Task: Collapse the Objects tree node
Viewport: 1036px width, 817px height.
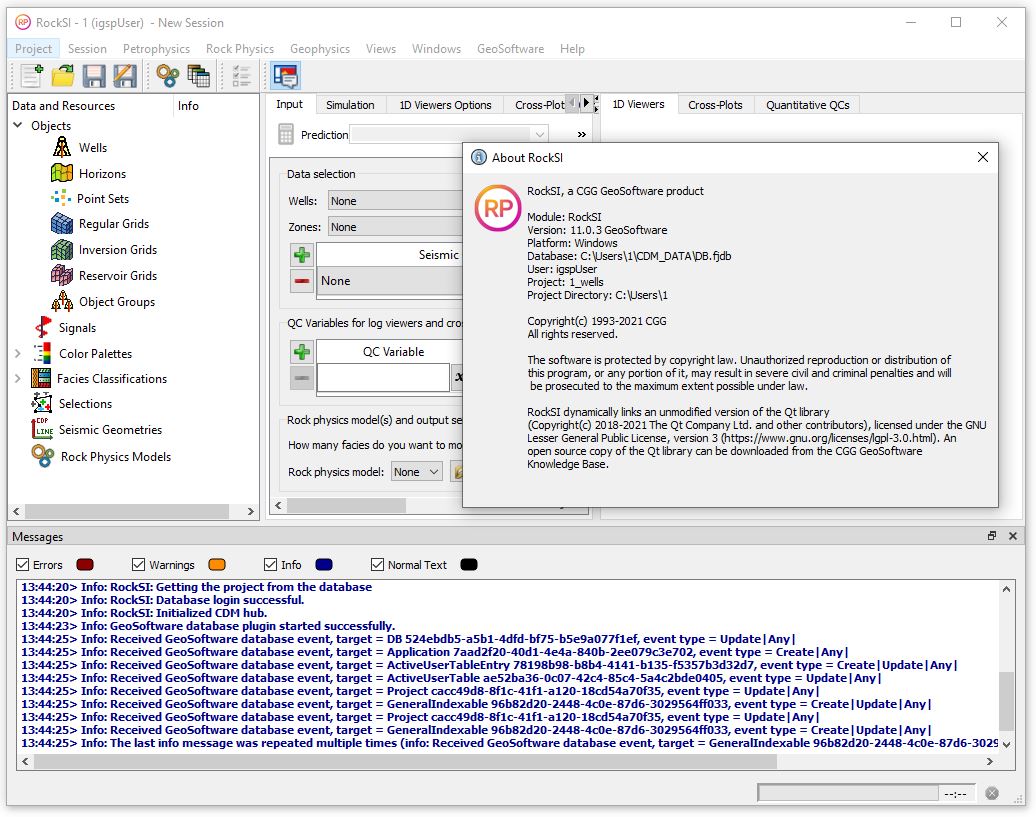Action: pyautogui.click(x=18, y=126)
